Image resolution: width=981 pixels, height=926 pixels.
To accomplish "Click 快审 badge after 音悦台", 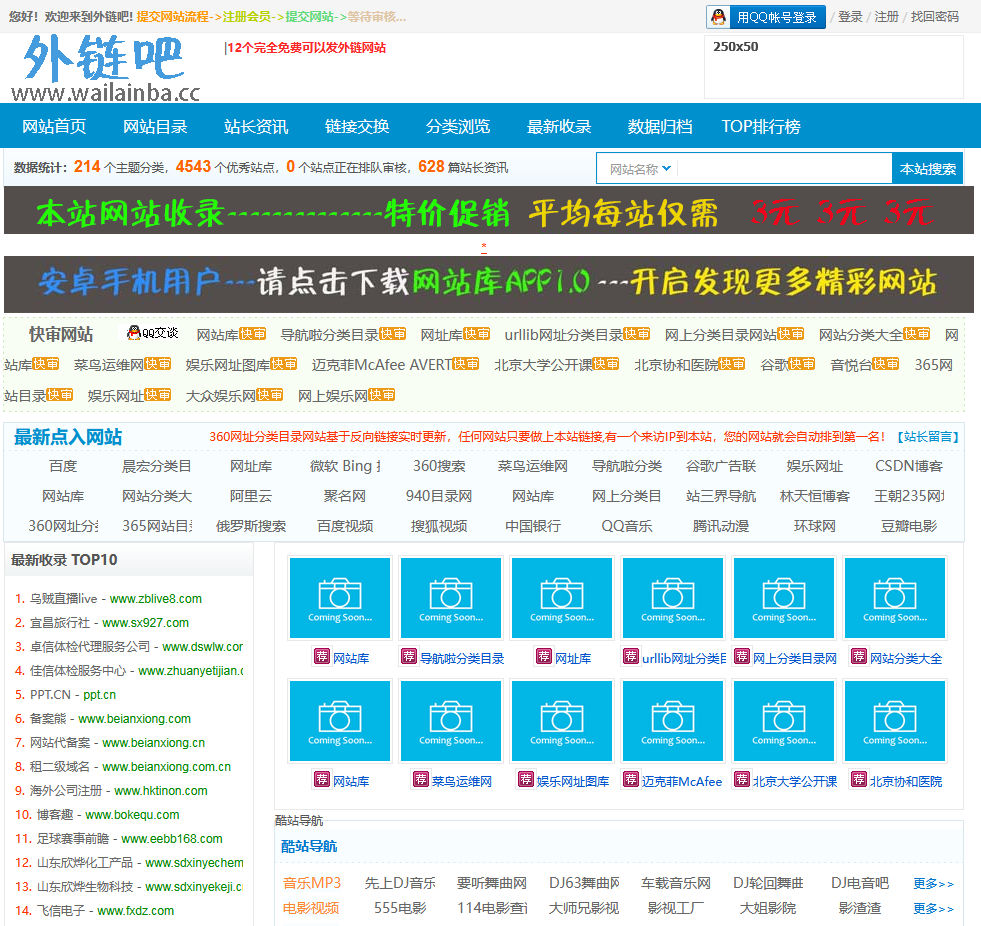I will (x=886, y=364).
